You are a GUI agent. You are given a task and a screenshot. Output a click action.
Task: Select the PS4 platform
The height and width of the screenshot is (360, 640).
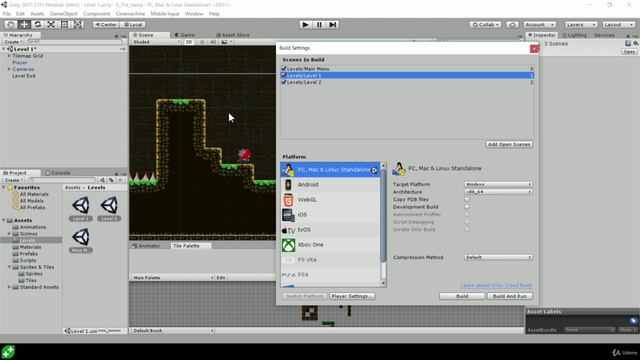[330, 275]
